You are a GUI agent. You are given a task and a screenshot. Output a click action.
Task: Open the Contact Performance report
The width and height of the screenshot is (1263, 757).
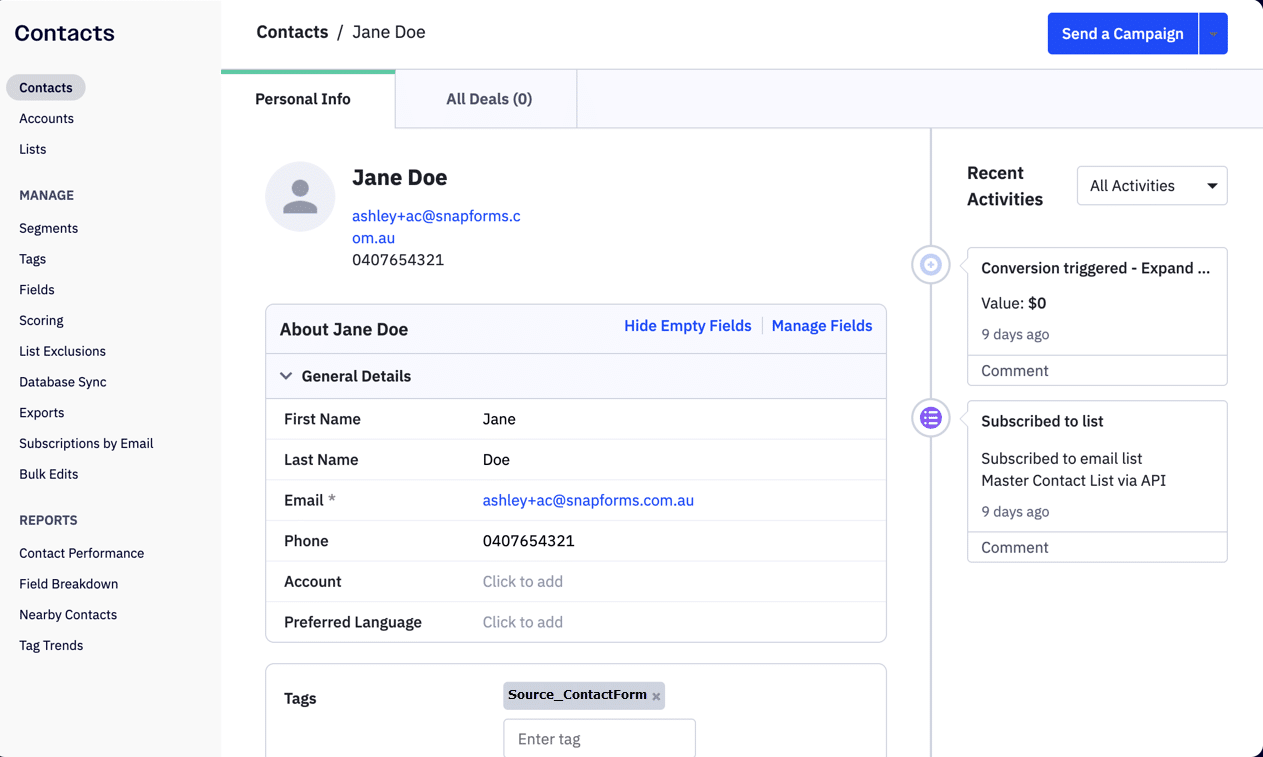tap(82, 553)
